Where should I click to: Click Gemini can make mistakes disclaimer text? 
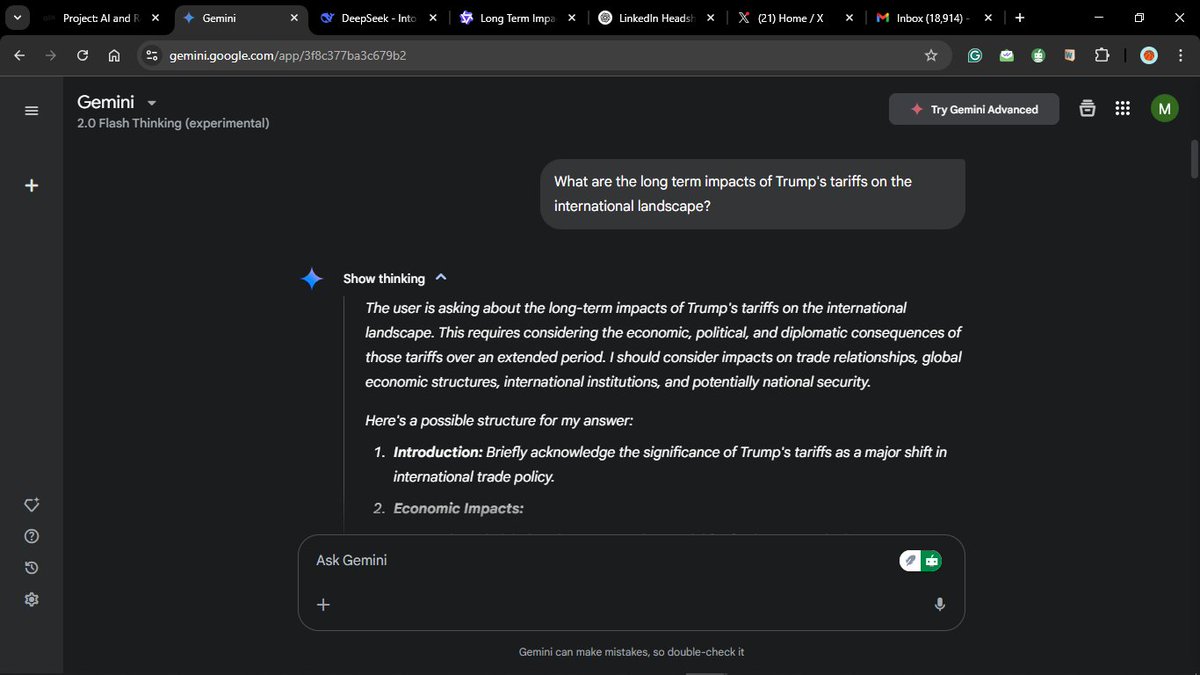click(631, 652)
